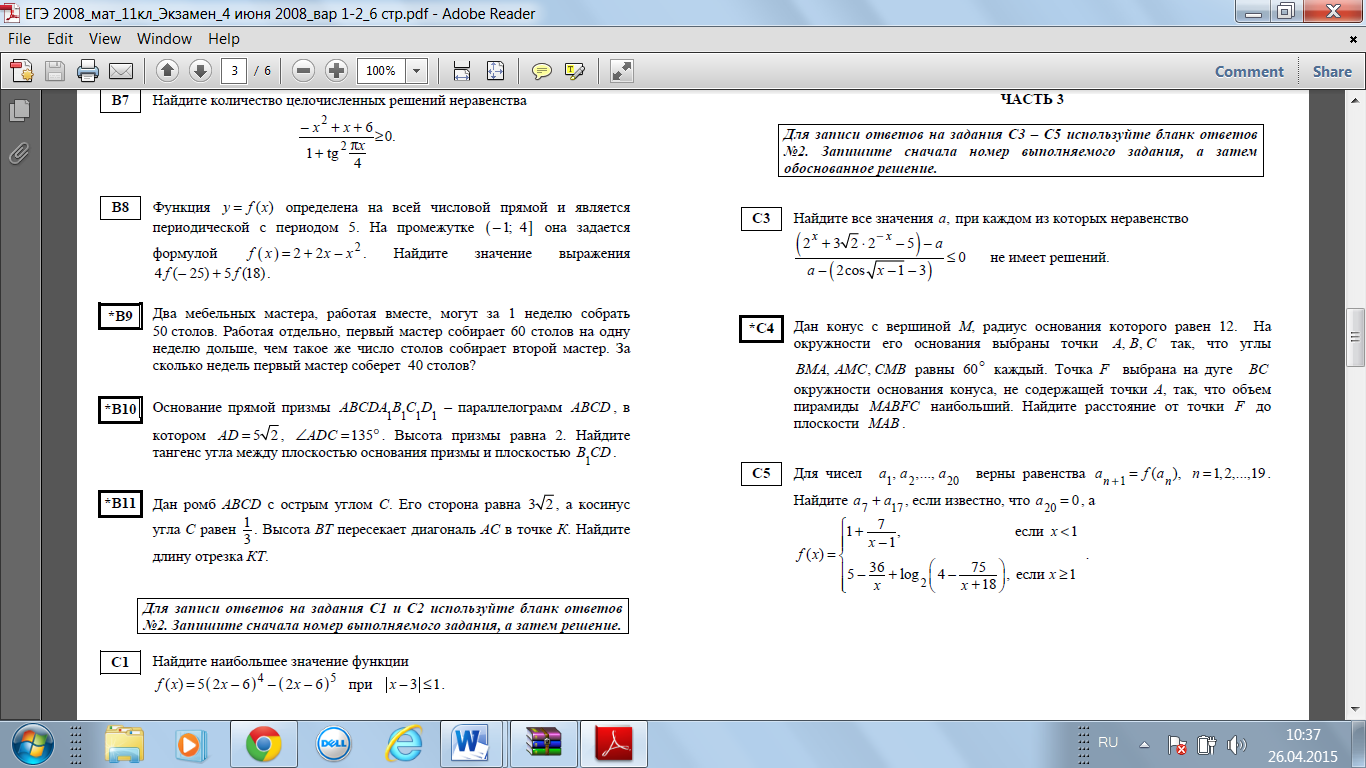The height and width of the screenshot is (768, 1366).
Task: Click the page number field showing 3
Action: point(234,71)
